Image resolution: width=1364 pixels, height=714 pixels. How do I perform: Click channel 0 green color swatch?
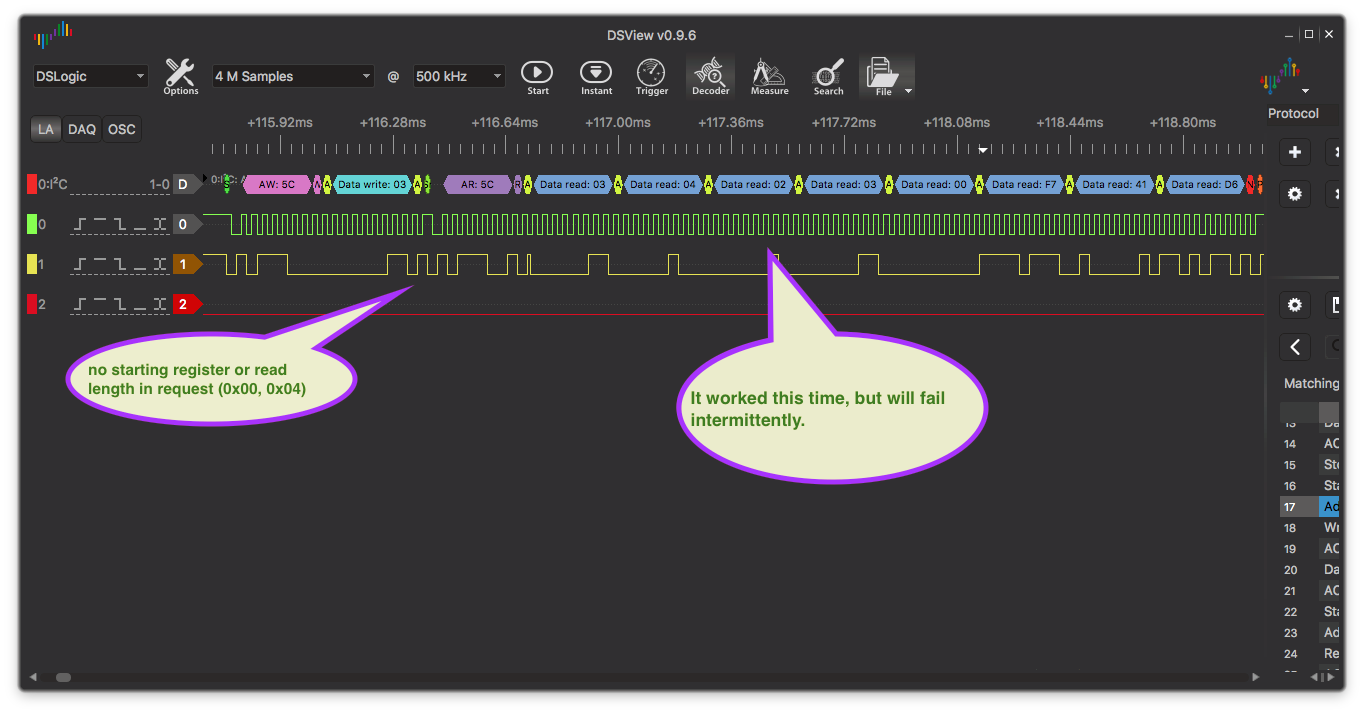(x=32, y=224)
